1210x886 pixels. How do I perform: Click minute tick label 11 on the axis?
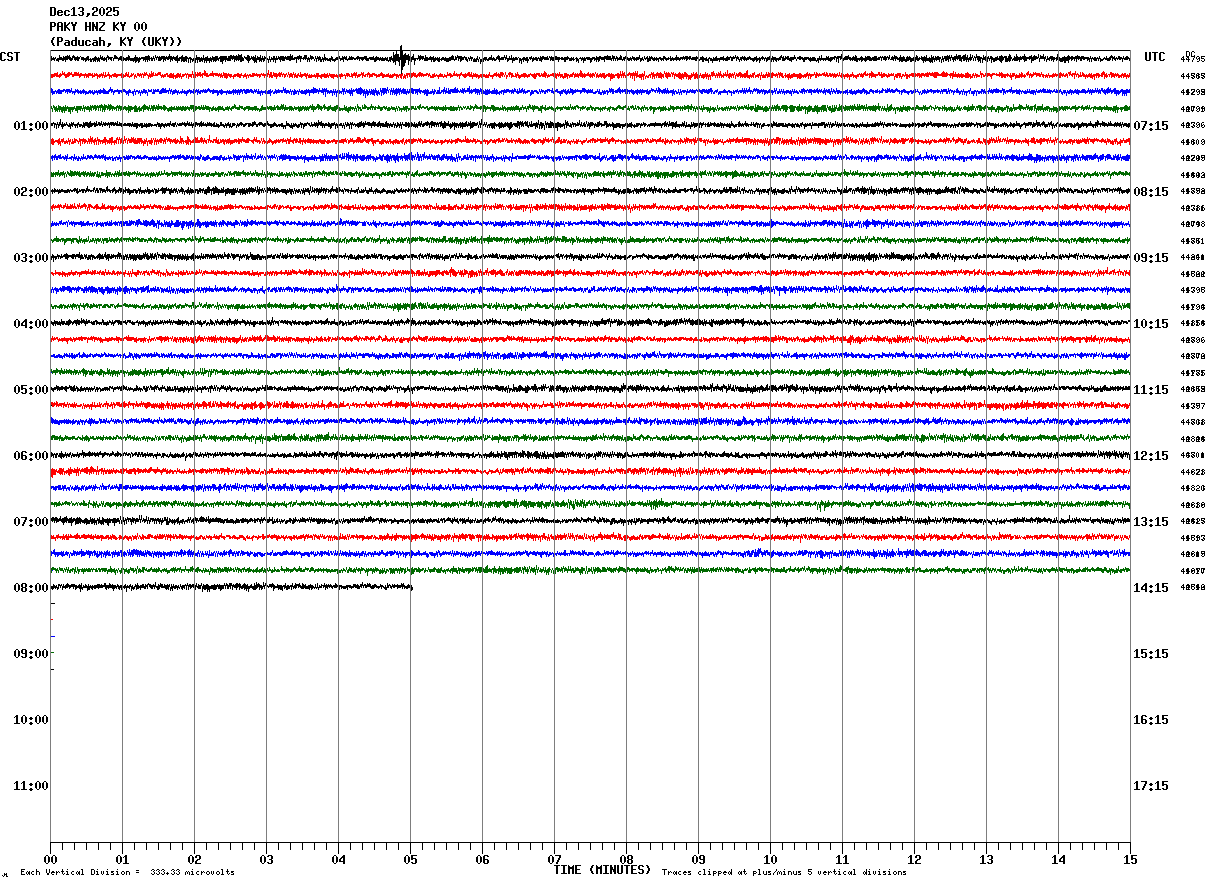[842, 860]
